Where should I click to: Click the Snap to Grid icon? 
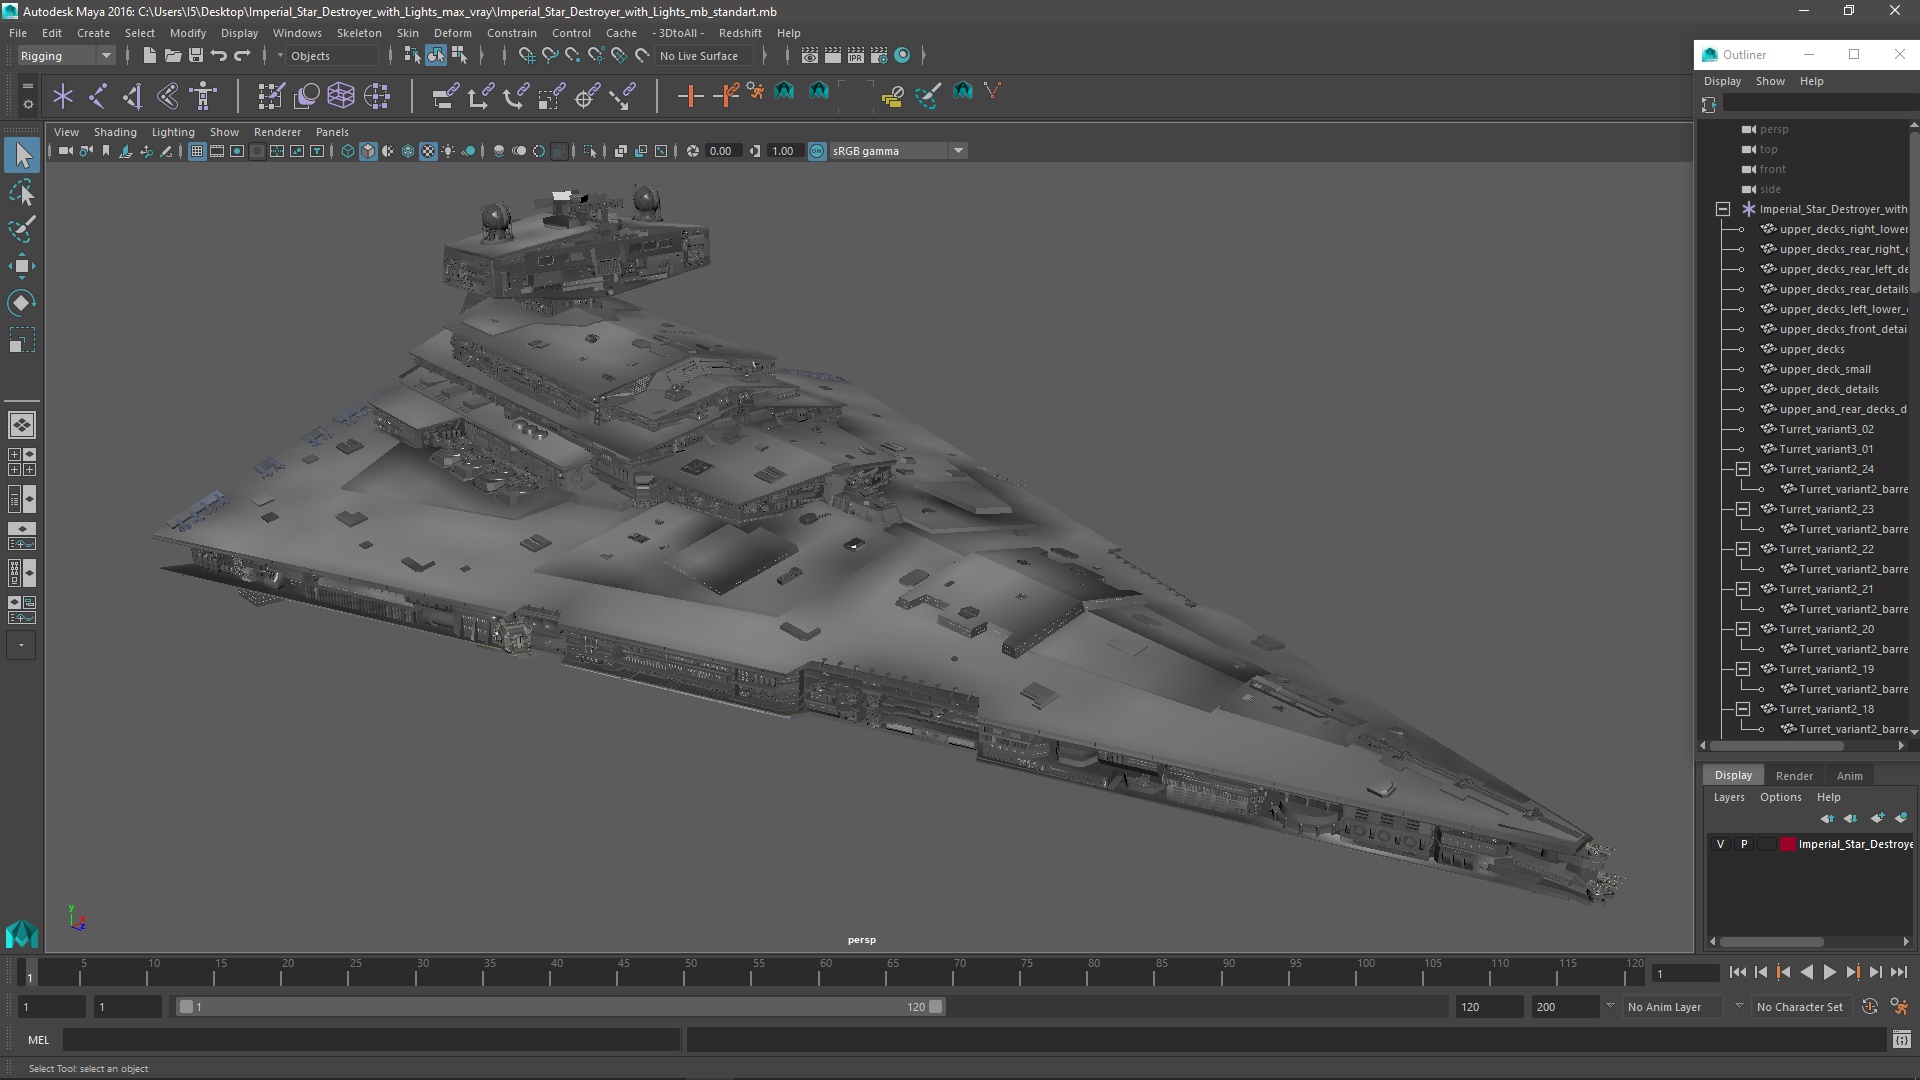[526, 55]
